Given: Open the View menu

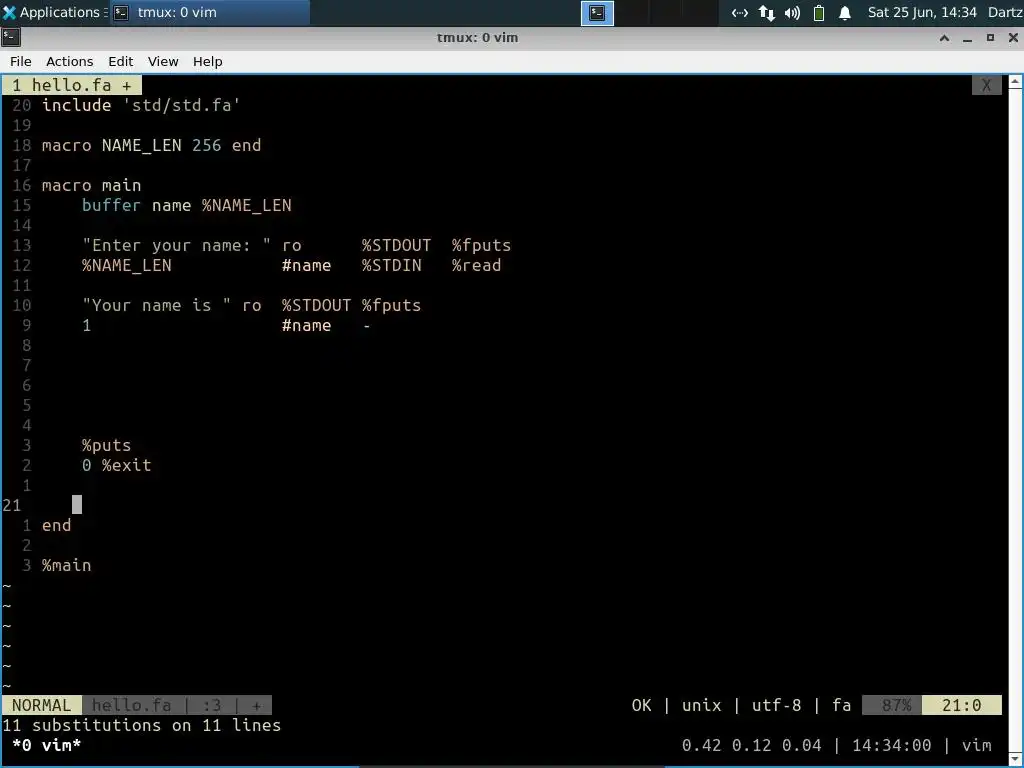Looking at the screenshot, I should 163,61.
